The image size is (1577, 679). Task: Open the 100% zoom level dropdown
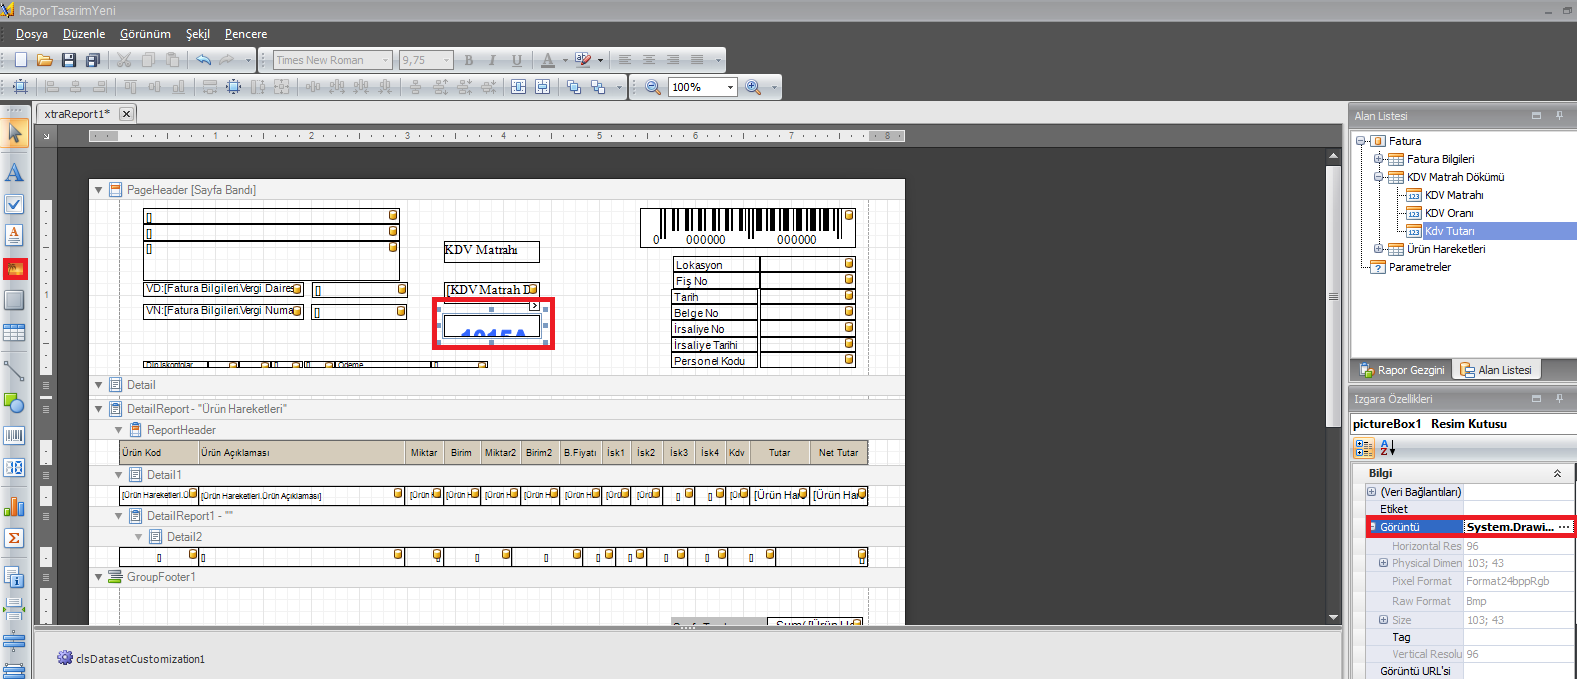(x=730, y=87)
